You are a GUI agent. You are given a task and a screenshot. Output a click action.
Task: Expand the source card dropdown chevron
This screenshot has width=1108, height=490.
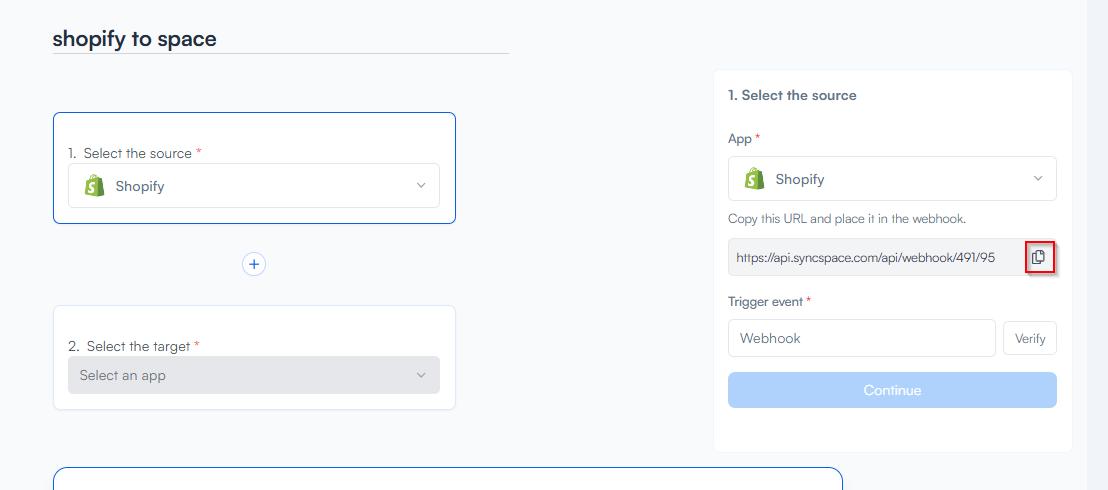click(421, 186)
